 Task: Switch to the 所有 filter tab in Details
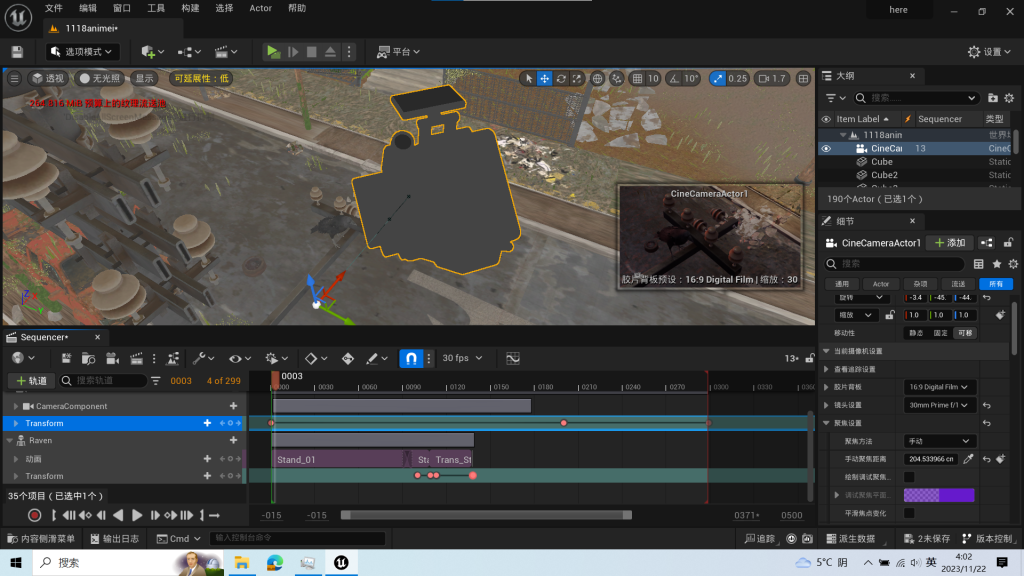point(996,284)
